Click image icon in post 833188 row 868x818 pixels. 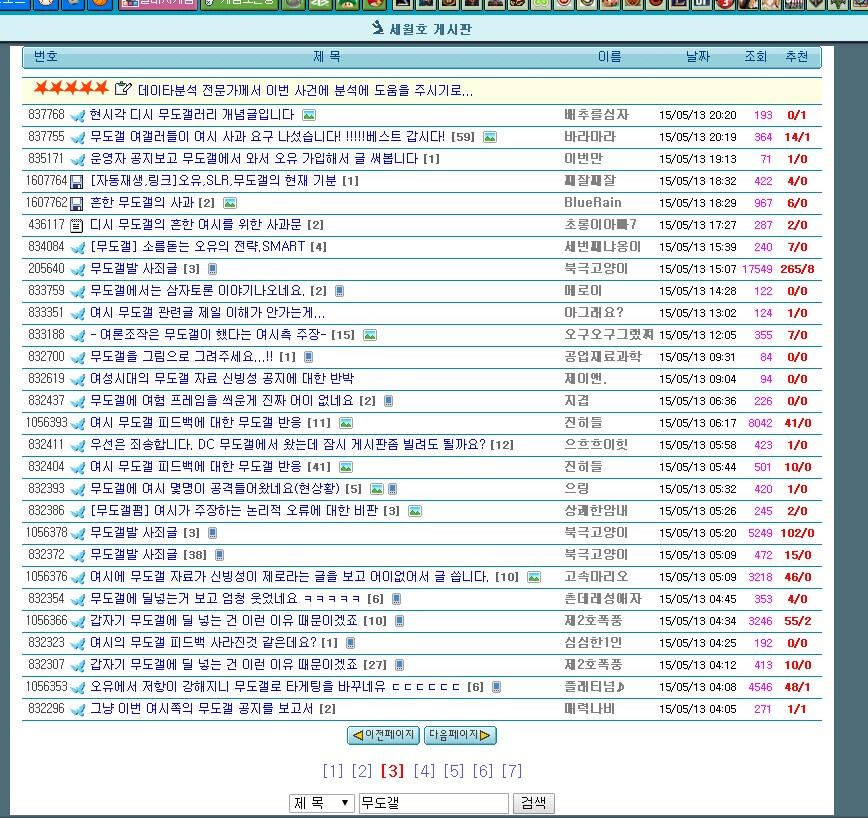[370, 335]
